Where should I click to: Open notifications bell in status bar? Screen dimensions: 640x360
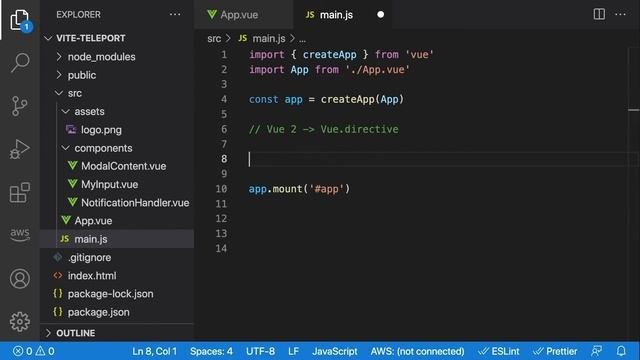[621, 351]
